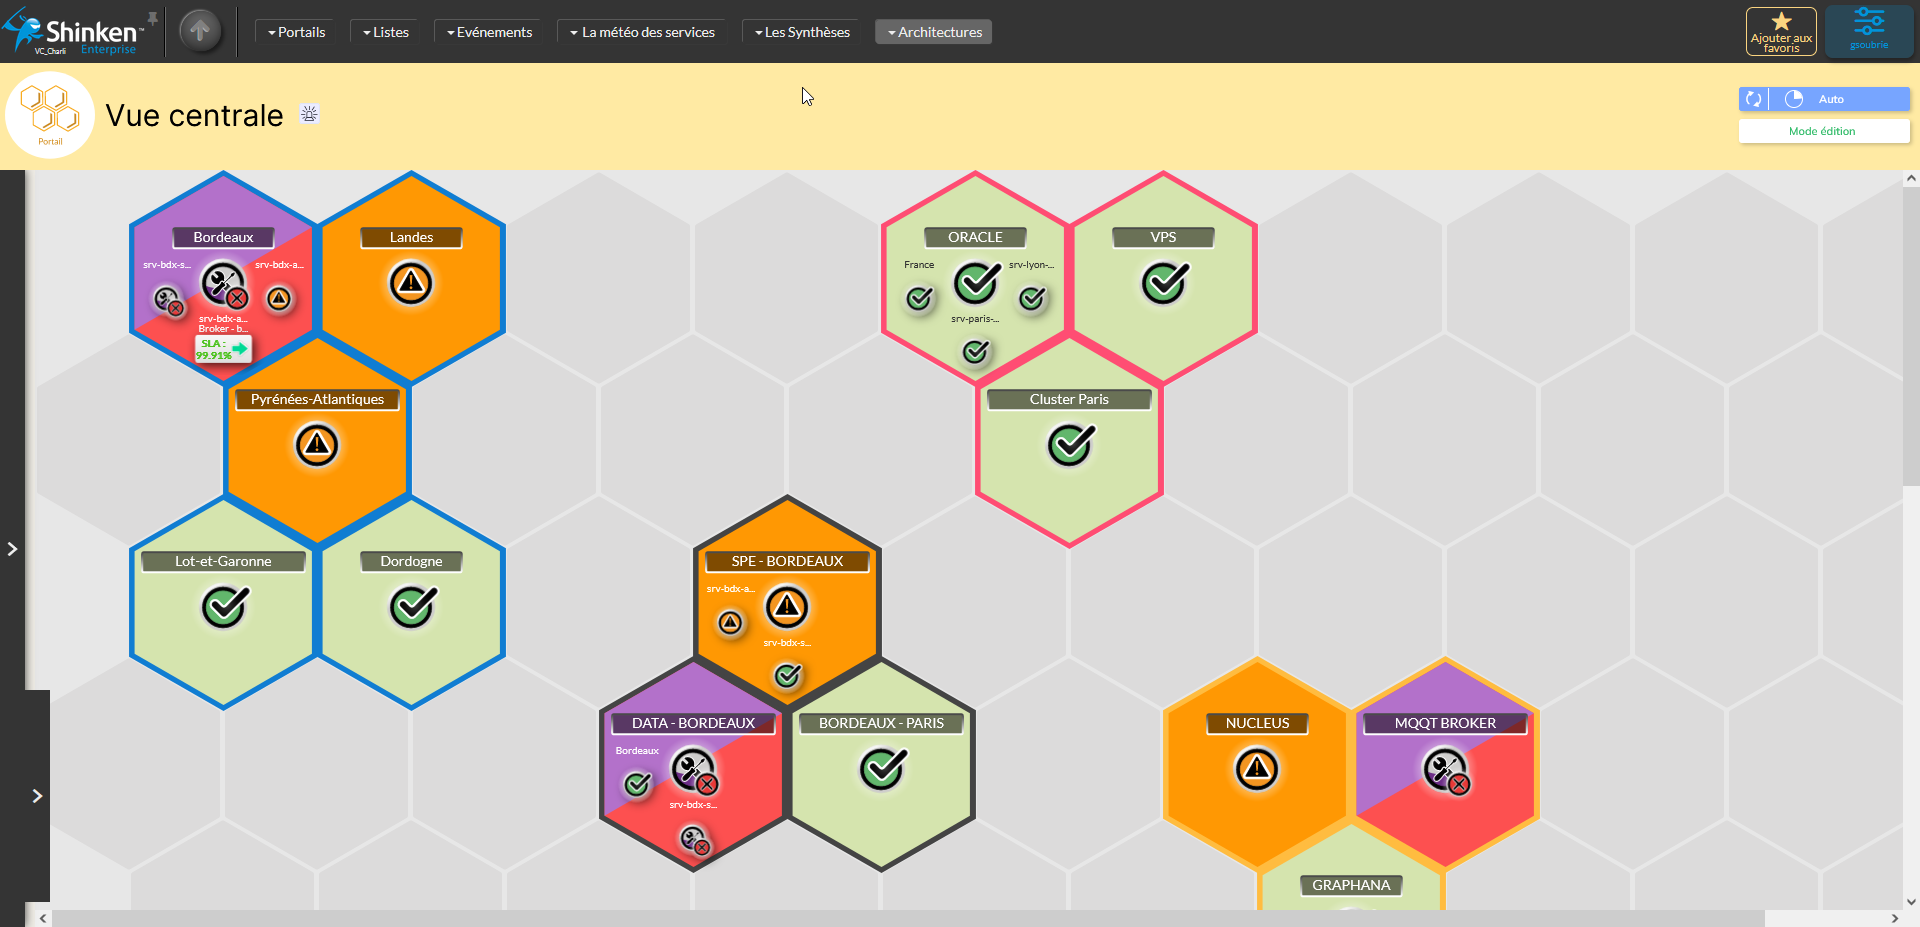Screen dimensions: 1920x927
Task: Open the Portails dropdown menu
Action: pyautogui.click(x=297, y=32)
